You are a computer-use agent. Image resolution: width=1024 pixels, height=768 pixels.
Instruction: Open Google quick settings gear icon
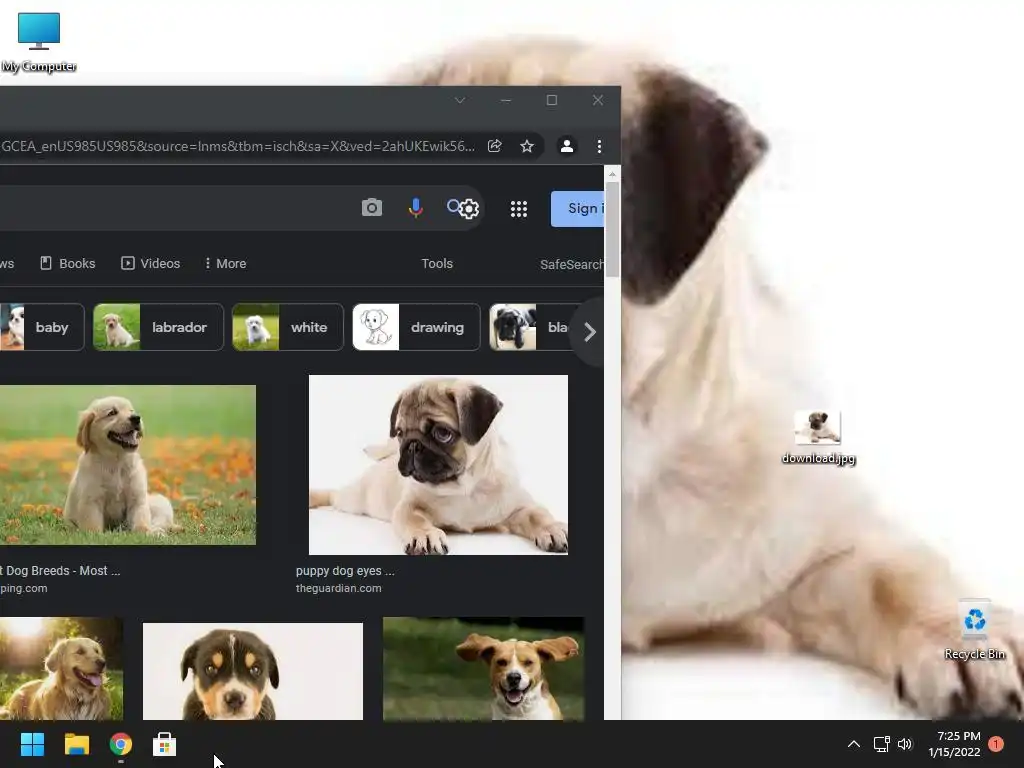470,210
